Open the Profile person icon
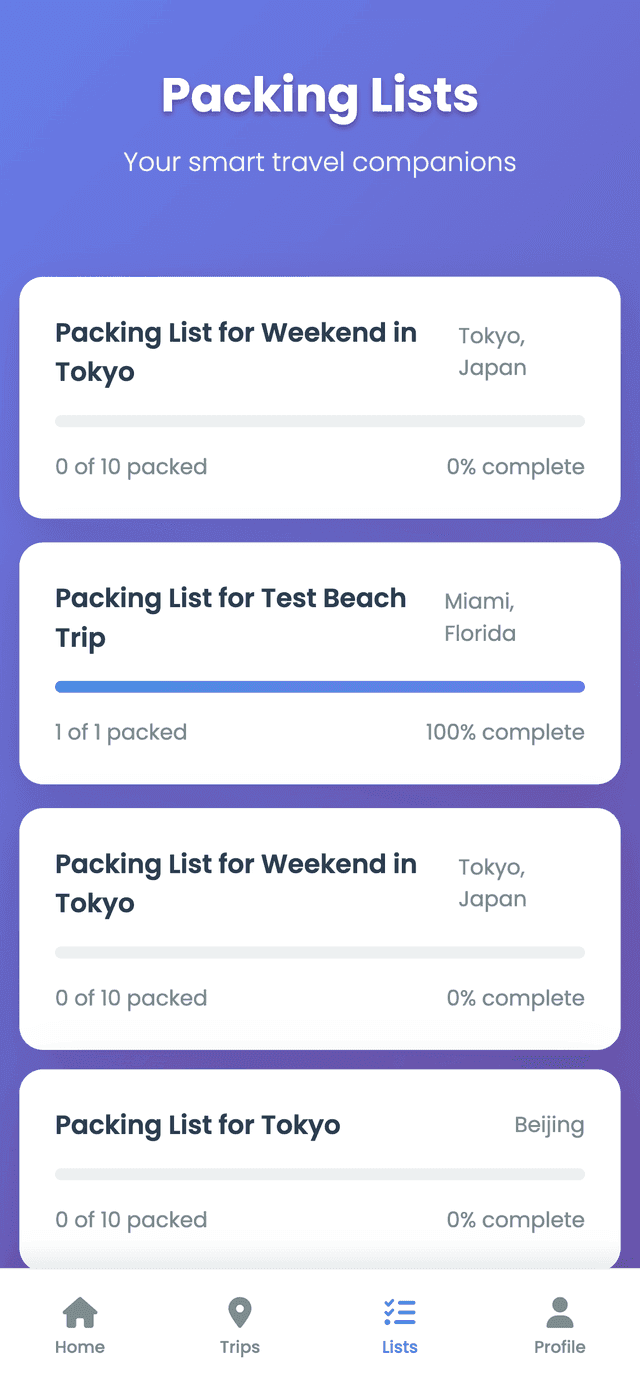The width and height of the screenshot is (640, 1387). click(559, 1310)
